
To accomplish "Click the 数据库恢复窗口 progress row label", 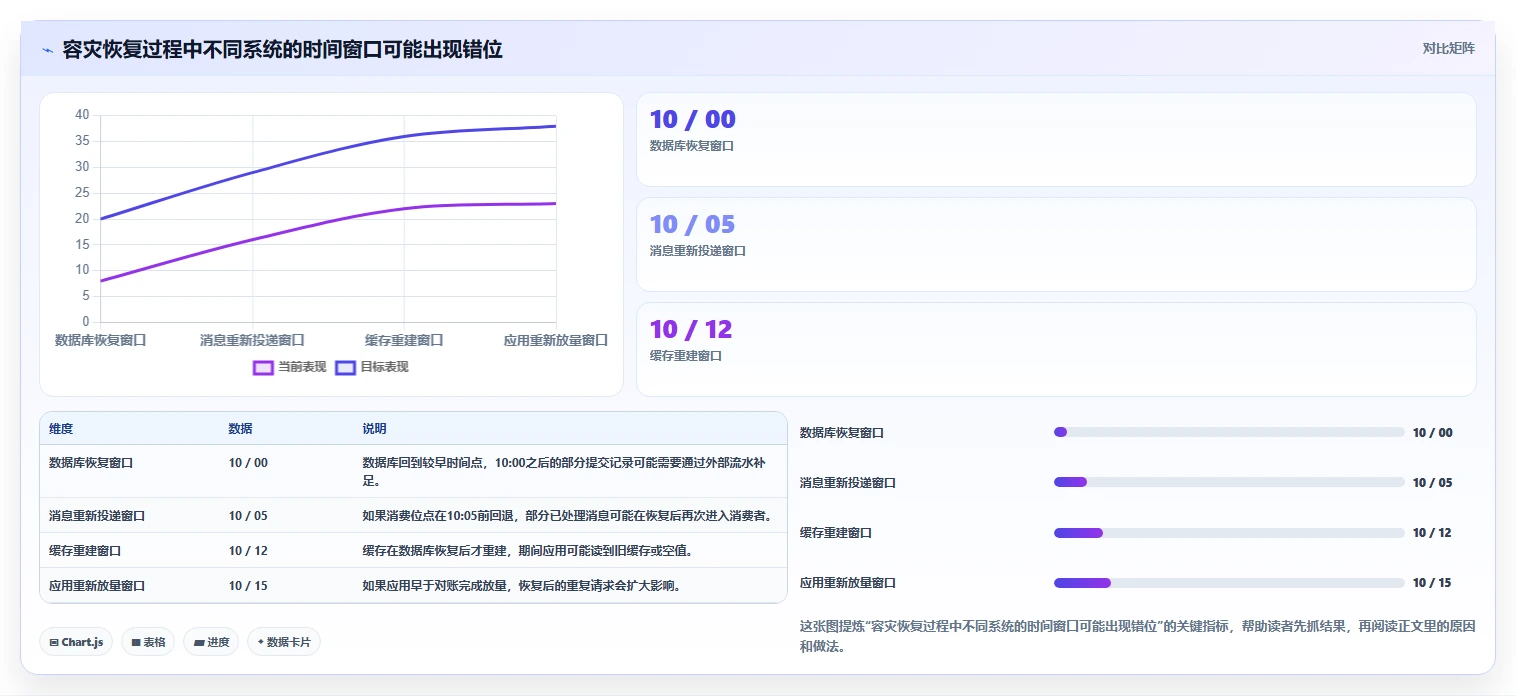I will click(x=842, y=433).
